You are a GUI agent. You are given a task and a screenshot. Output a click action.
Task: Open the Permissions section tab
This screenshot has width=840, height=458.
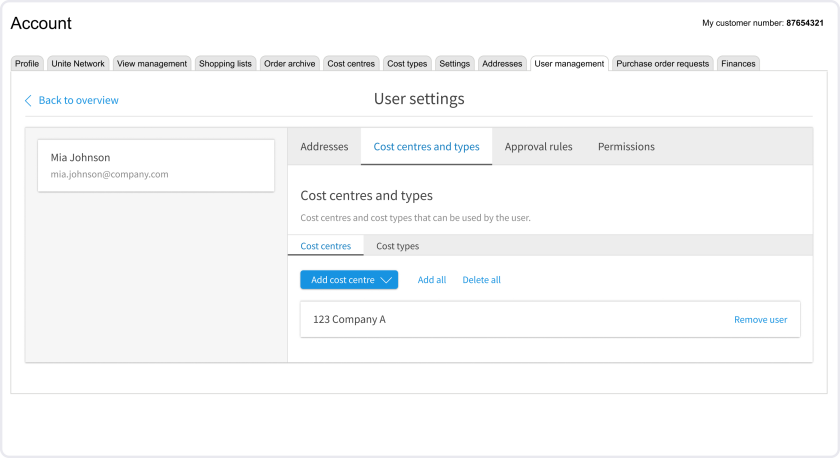626,147
